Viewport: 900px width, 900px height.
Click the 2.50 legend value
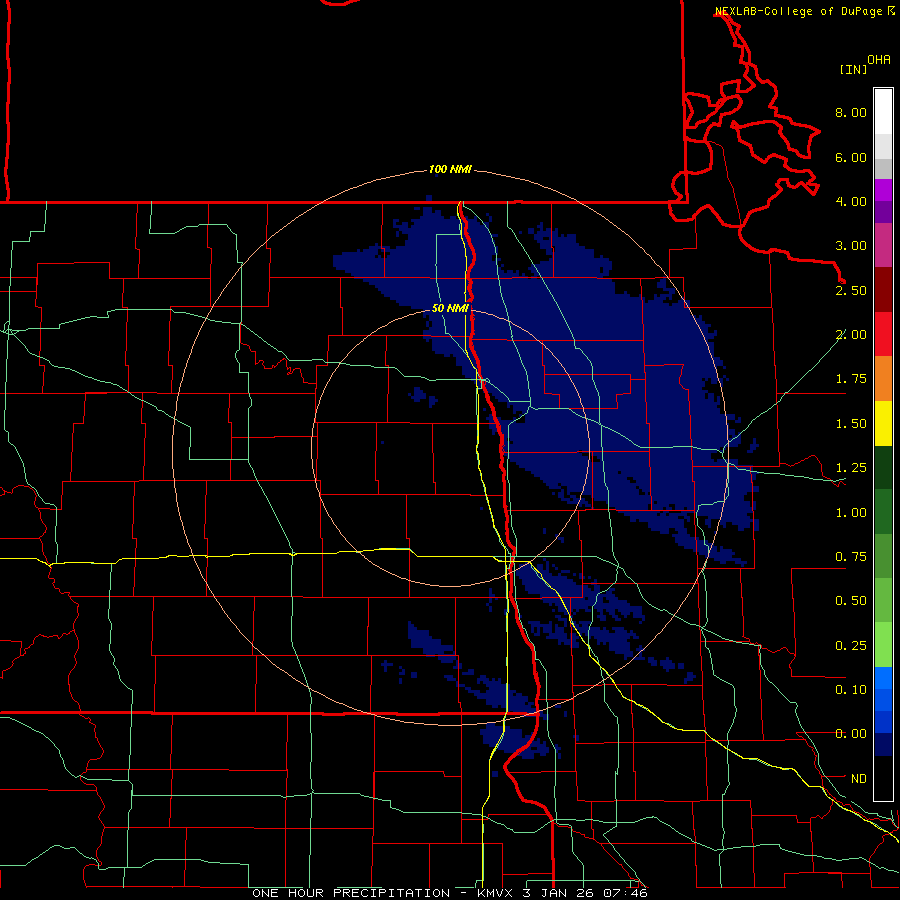pos(851,290)
